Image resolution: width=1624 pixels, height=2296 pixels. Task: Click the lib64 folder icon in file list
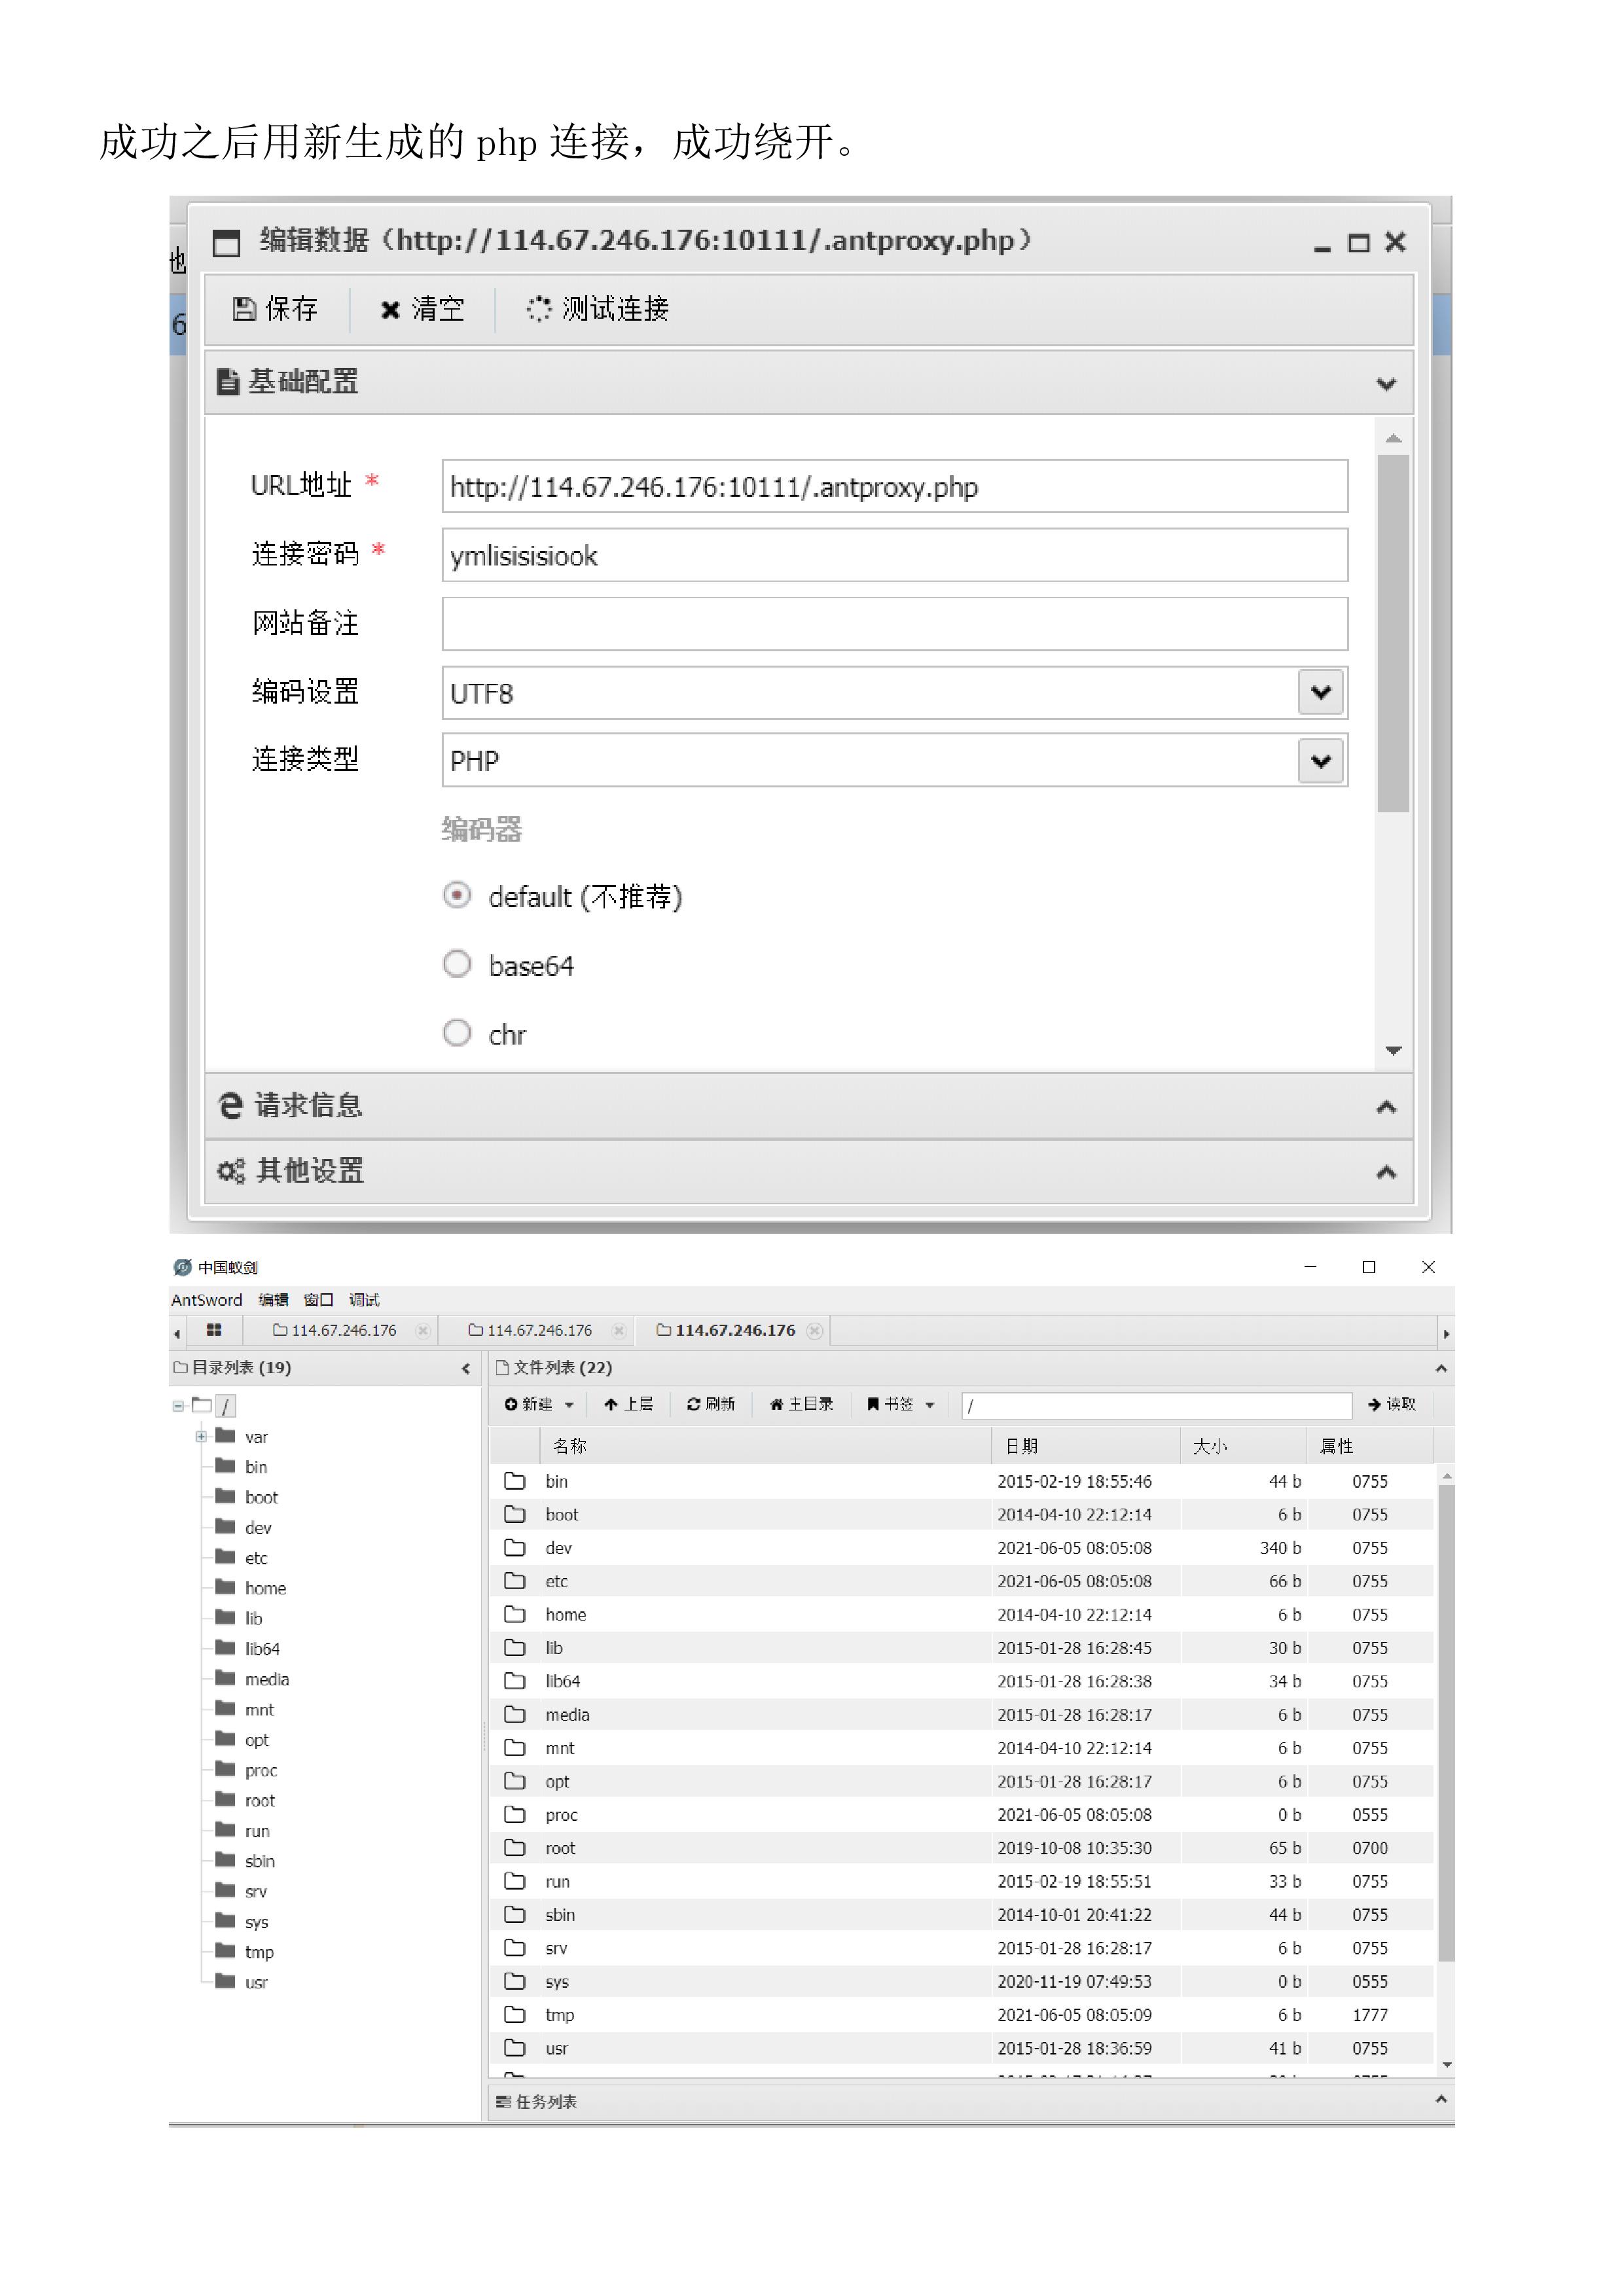[515, 1681]
